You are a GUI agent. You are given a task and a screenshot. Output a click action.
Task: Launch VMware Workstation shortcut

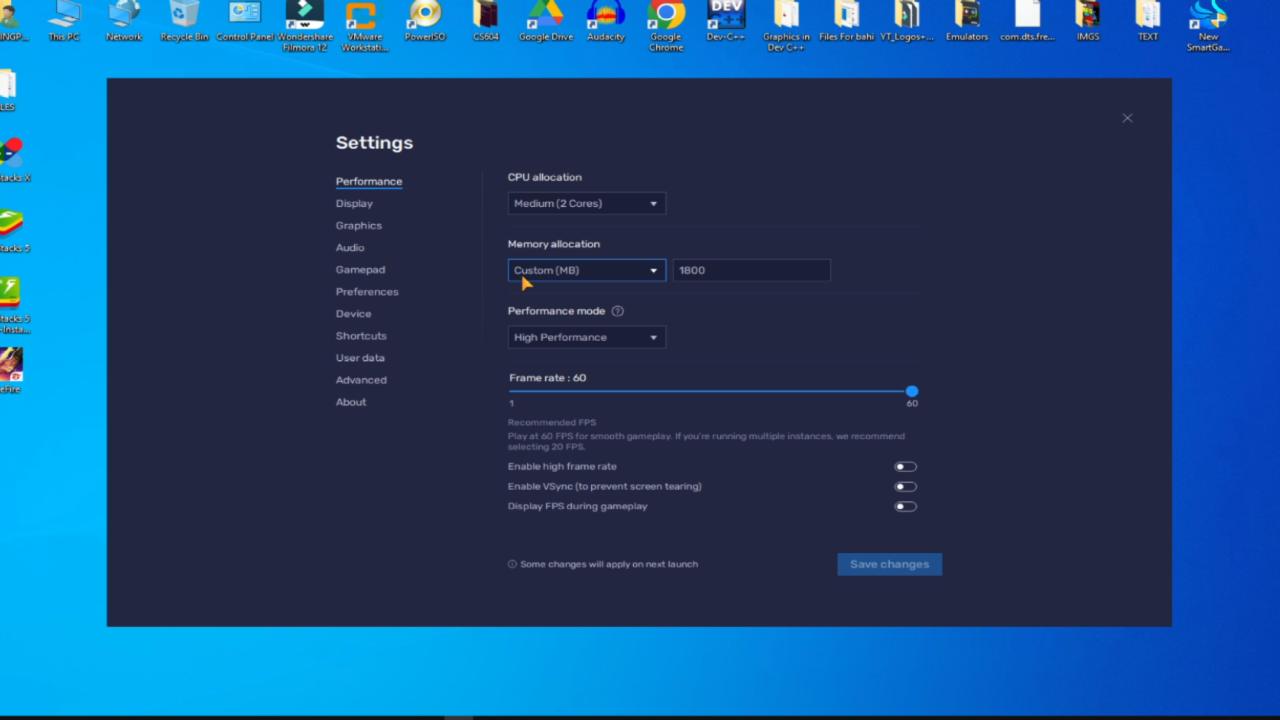[364, 25]
